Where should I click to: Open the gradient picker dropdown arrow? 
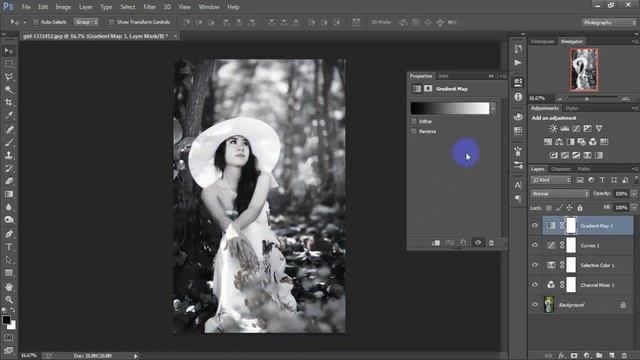[x=493, y=108]
